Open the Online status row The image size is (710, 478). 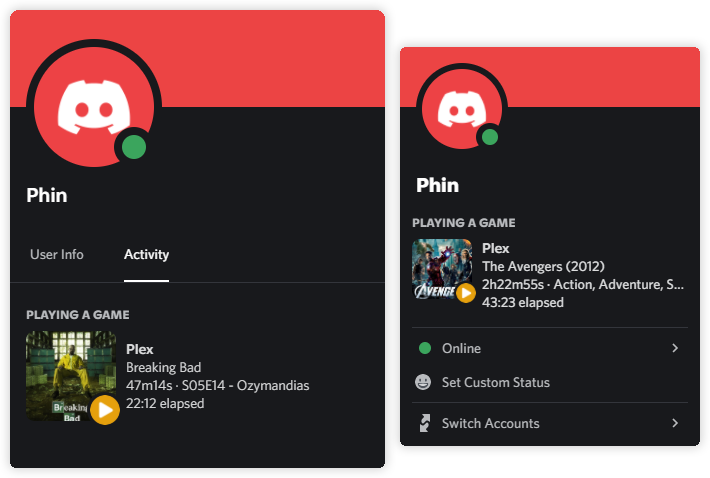[x=550, y=348]
